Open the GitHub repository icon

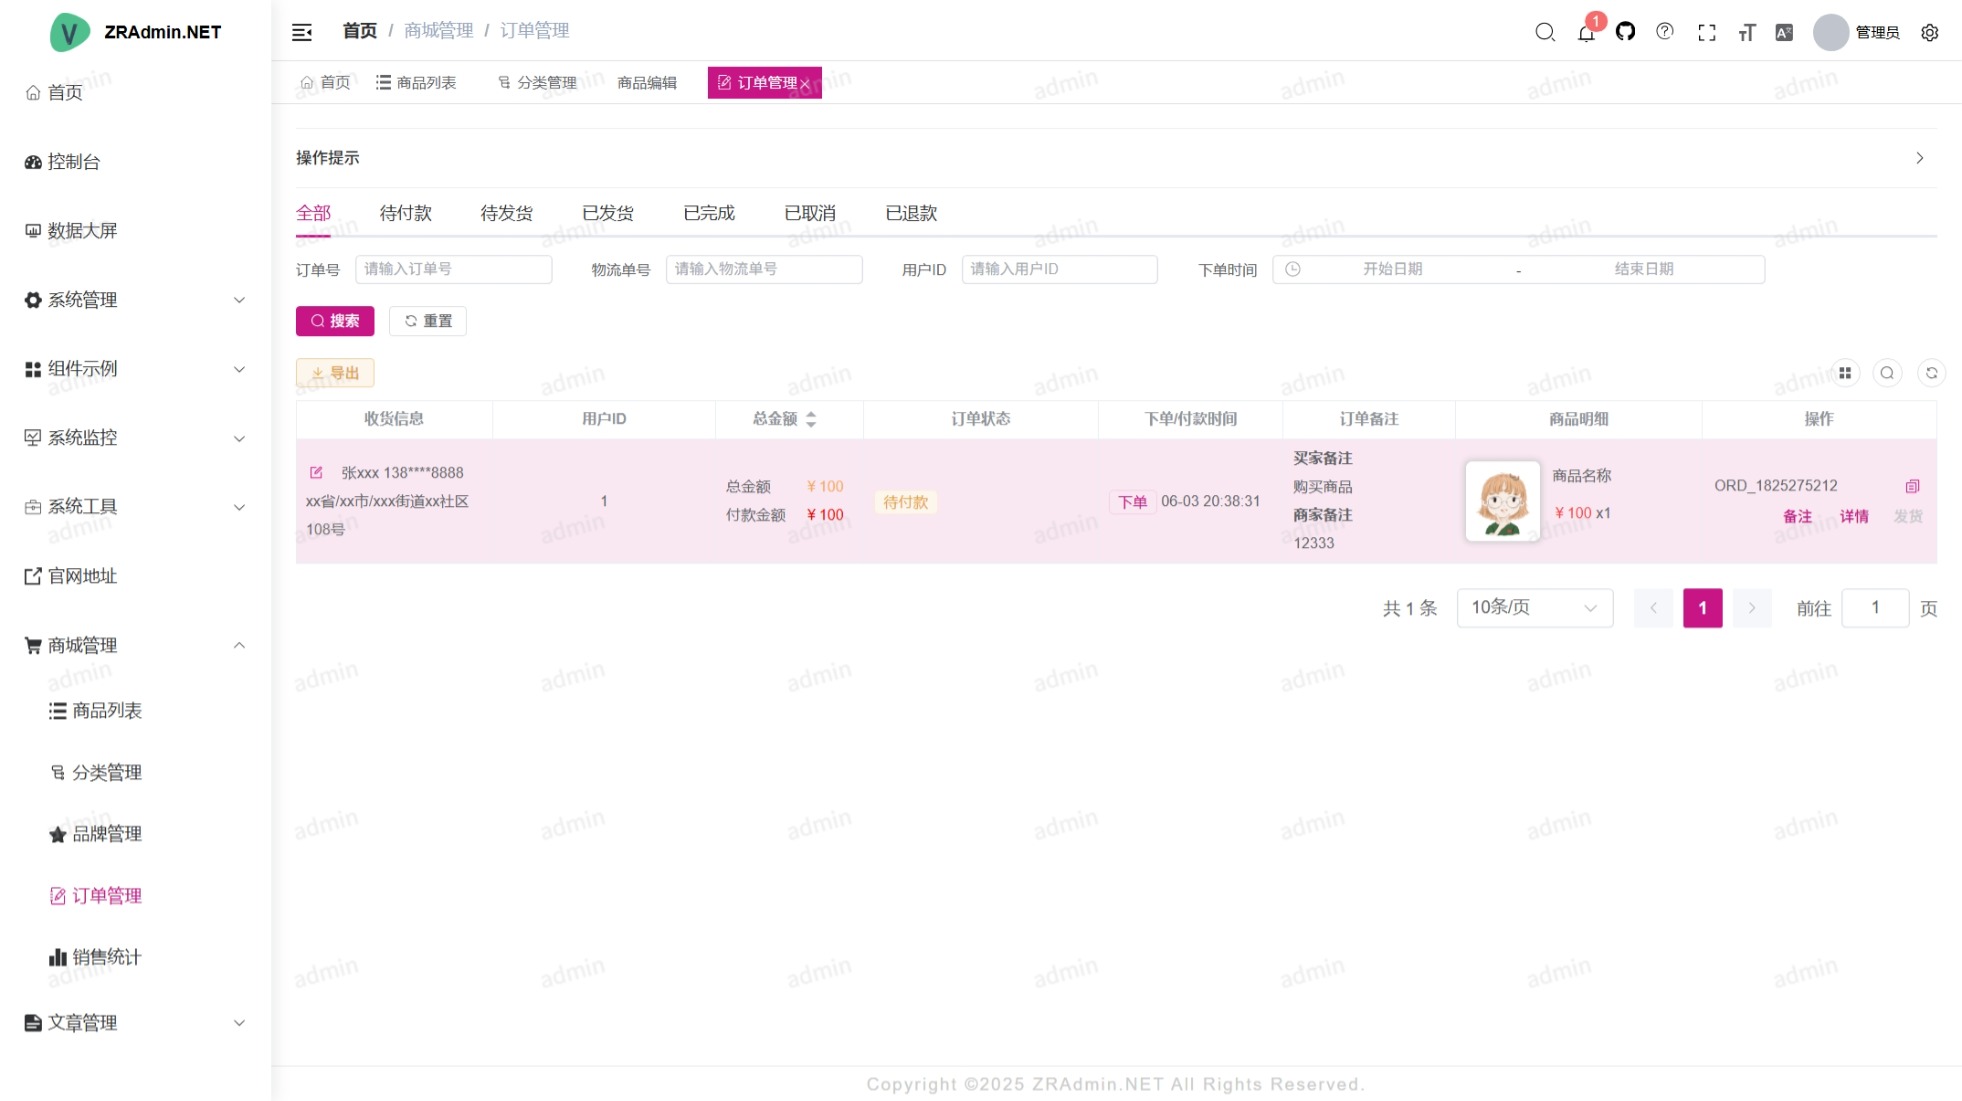(1625, 32)
